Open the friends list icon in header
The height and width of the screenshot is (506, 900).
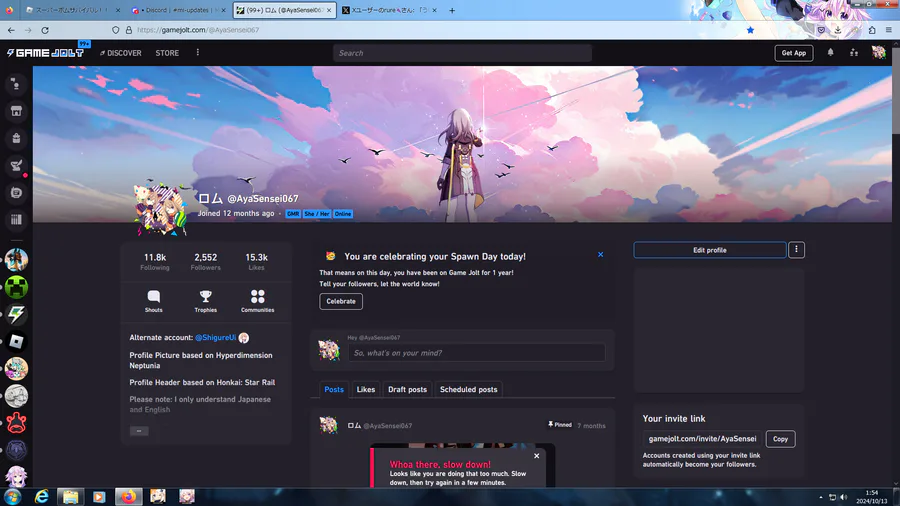(x=854, y=52)
